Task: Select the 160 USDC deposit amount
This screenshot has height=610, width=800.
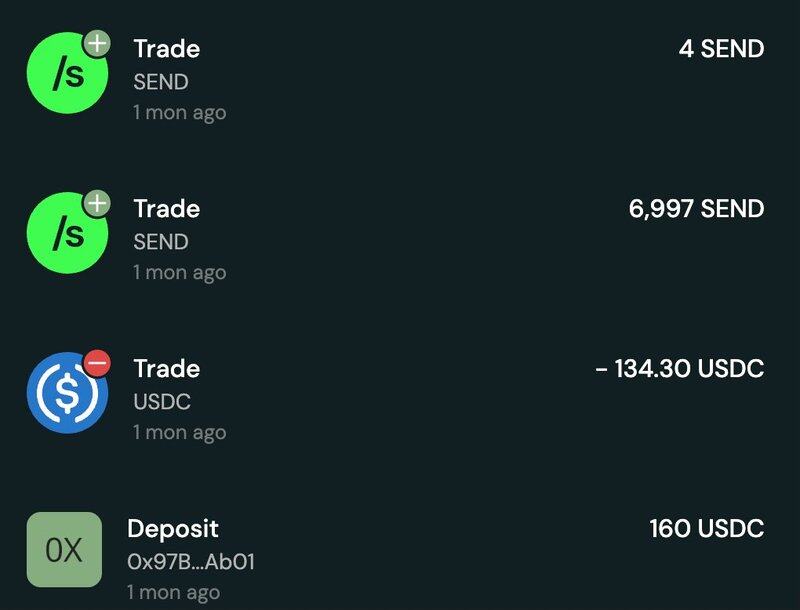Action: pyautogui.click(x=706, y=528)
